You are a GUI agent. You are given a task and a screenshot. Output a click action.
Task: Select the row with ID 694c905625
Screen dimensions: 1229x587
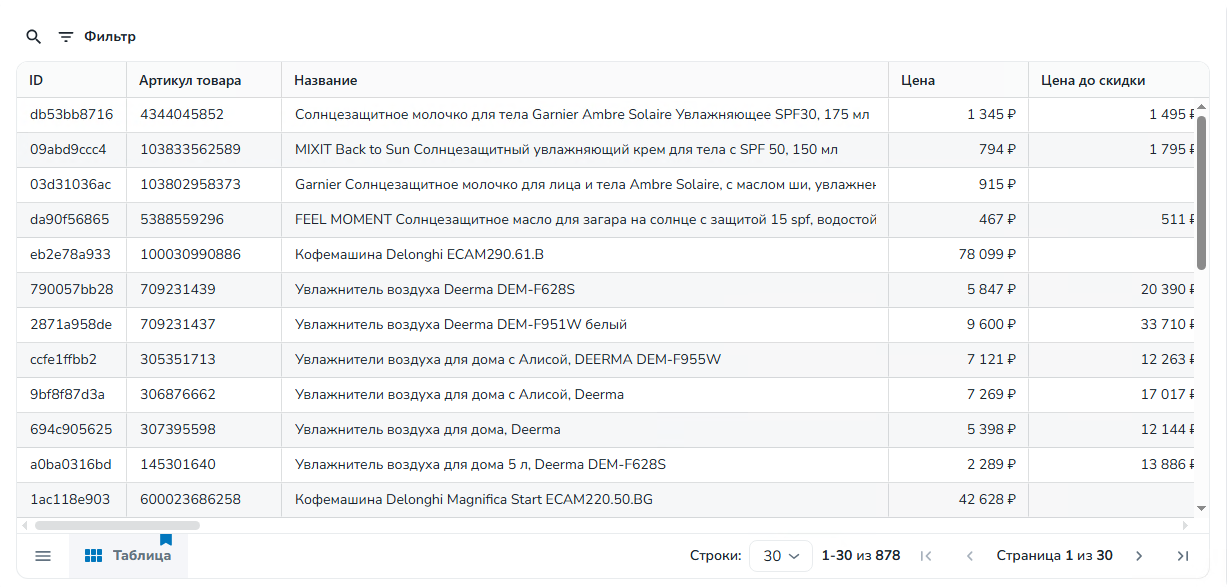[606, 430]
